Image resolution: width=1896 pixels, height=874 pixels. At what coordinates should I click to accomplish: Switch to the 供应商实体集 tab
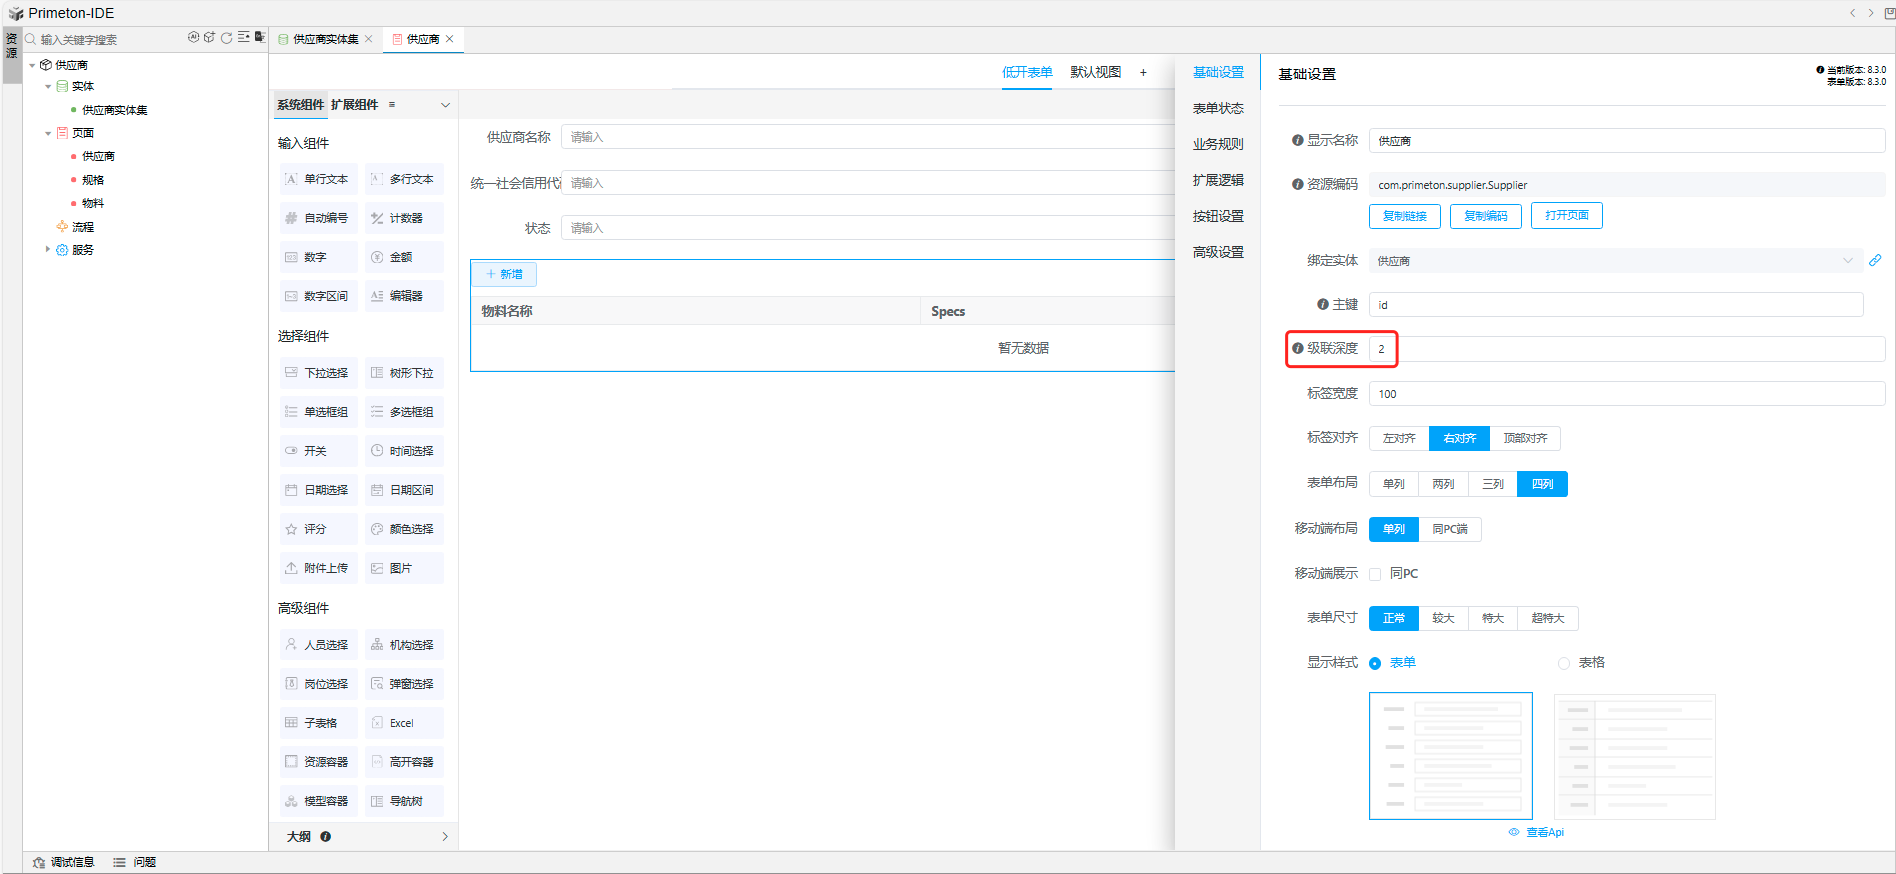[325, 39]
